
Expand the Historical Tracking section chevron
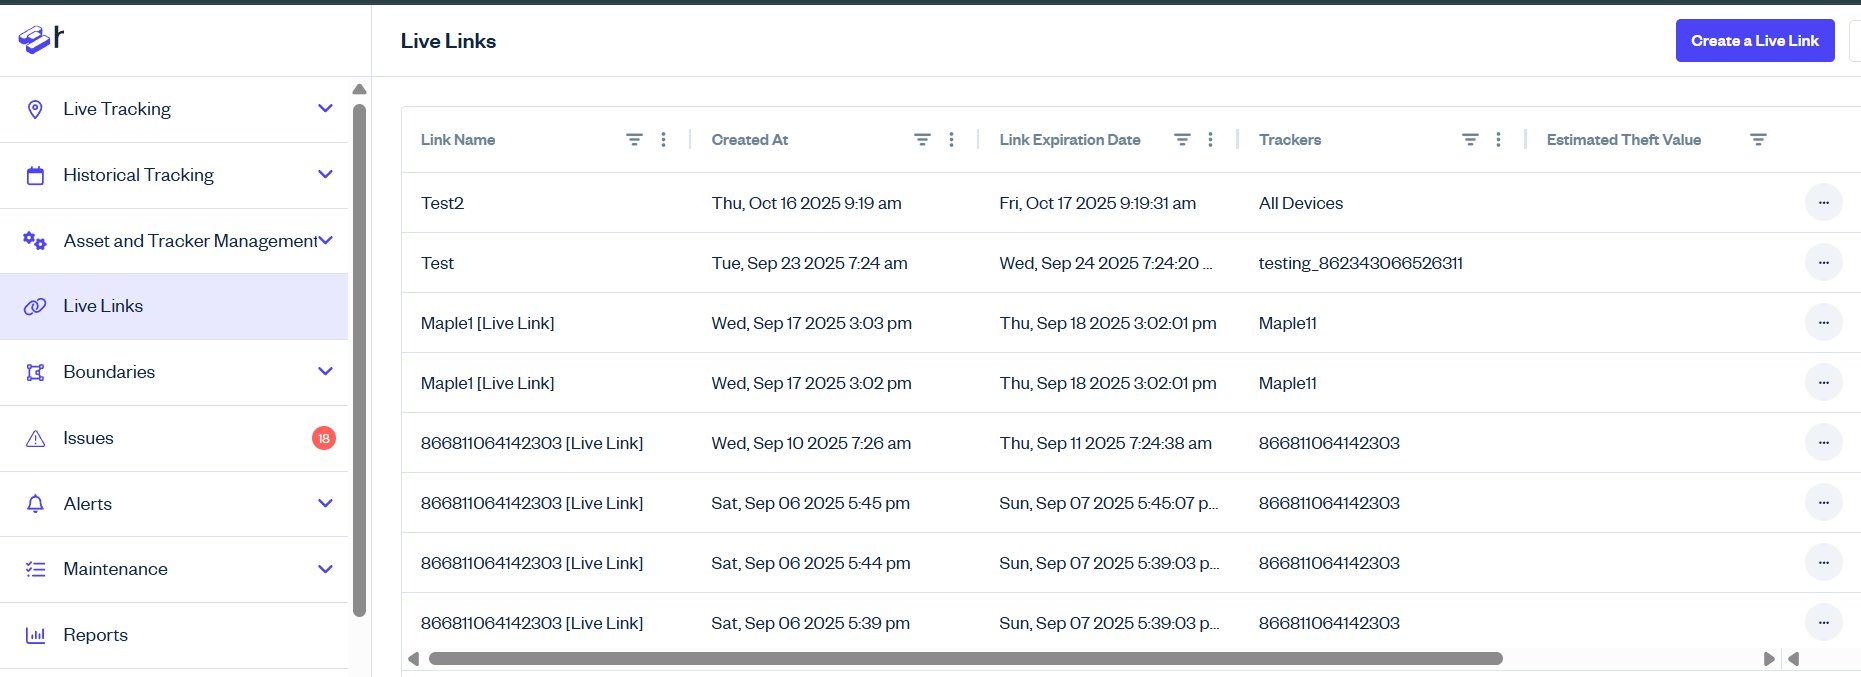pos(325,175)
